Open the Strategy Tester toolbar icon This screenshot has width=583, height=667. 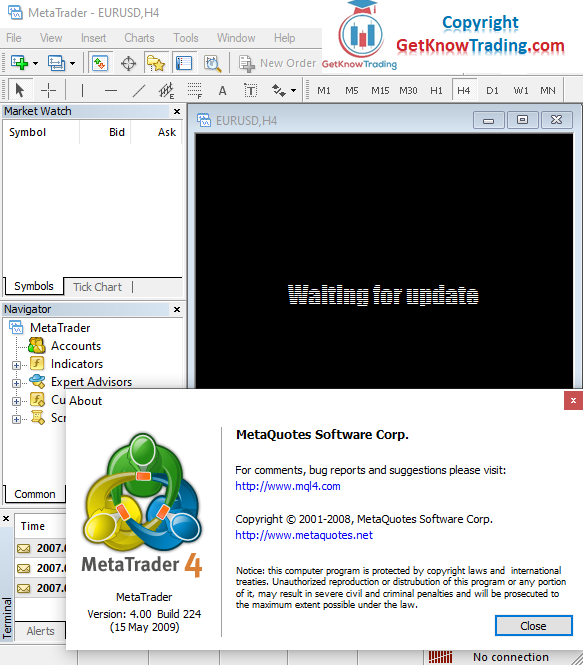click(x=212, y=63)
